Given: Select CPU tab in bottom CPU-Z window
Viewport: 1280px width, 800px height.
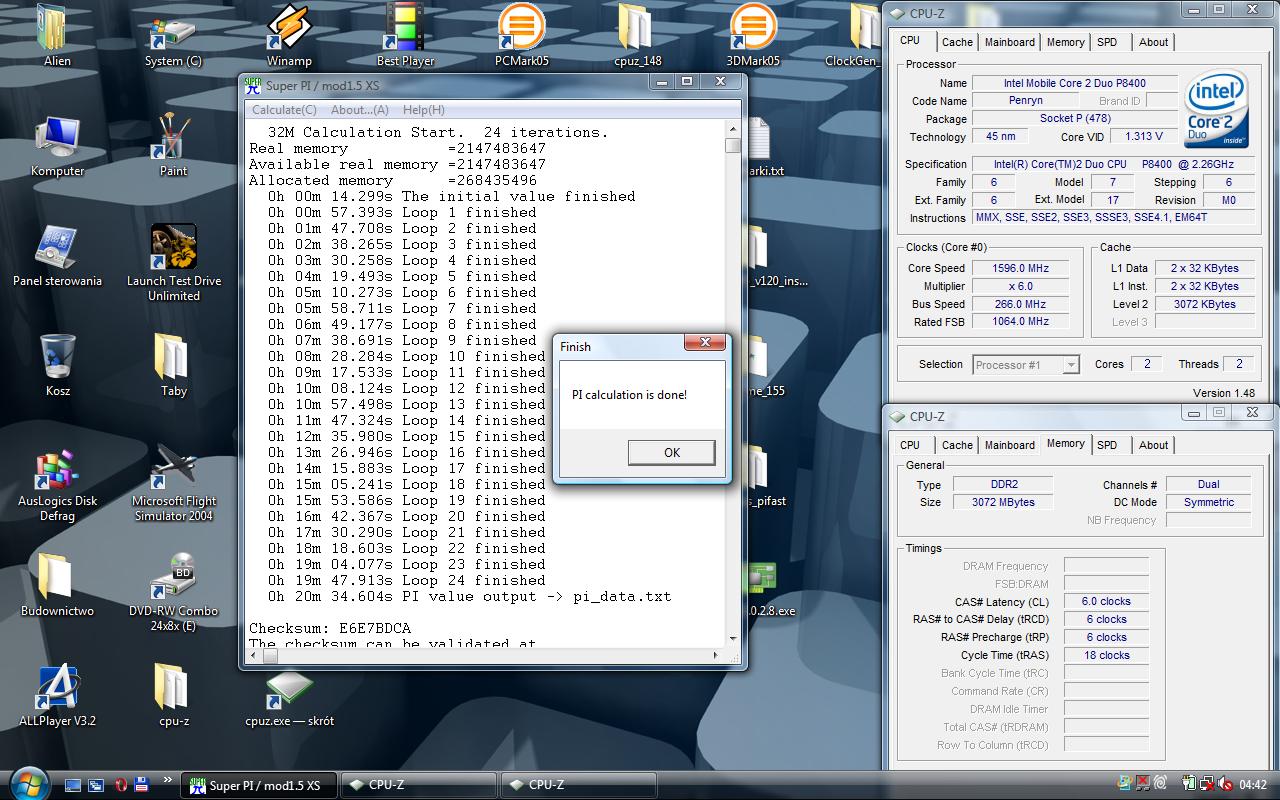Looking at the screenshot, I should 910,445.
